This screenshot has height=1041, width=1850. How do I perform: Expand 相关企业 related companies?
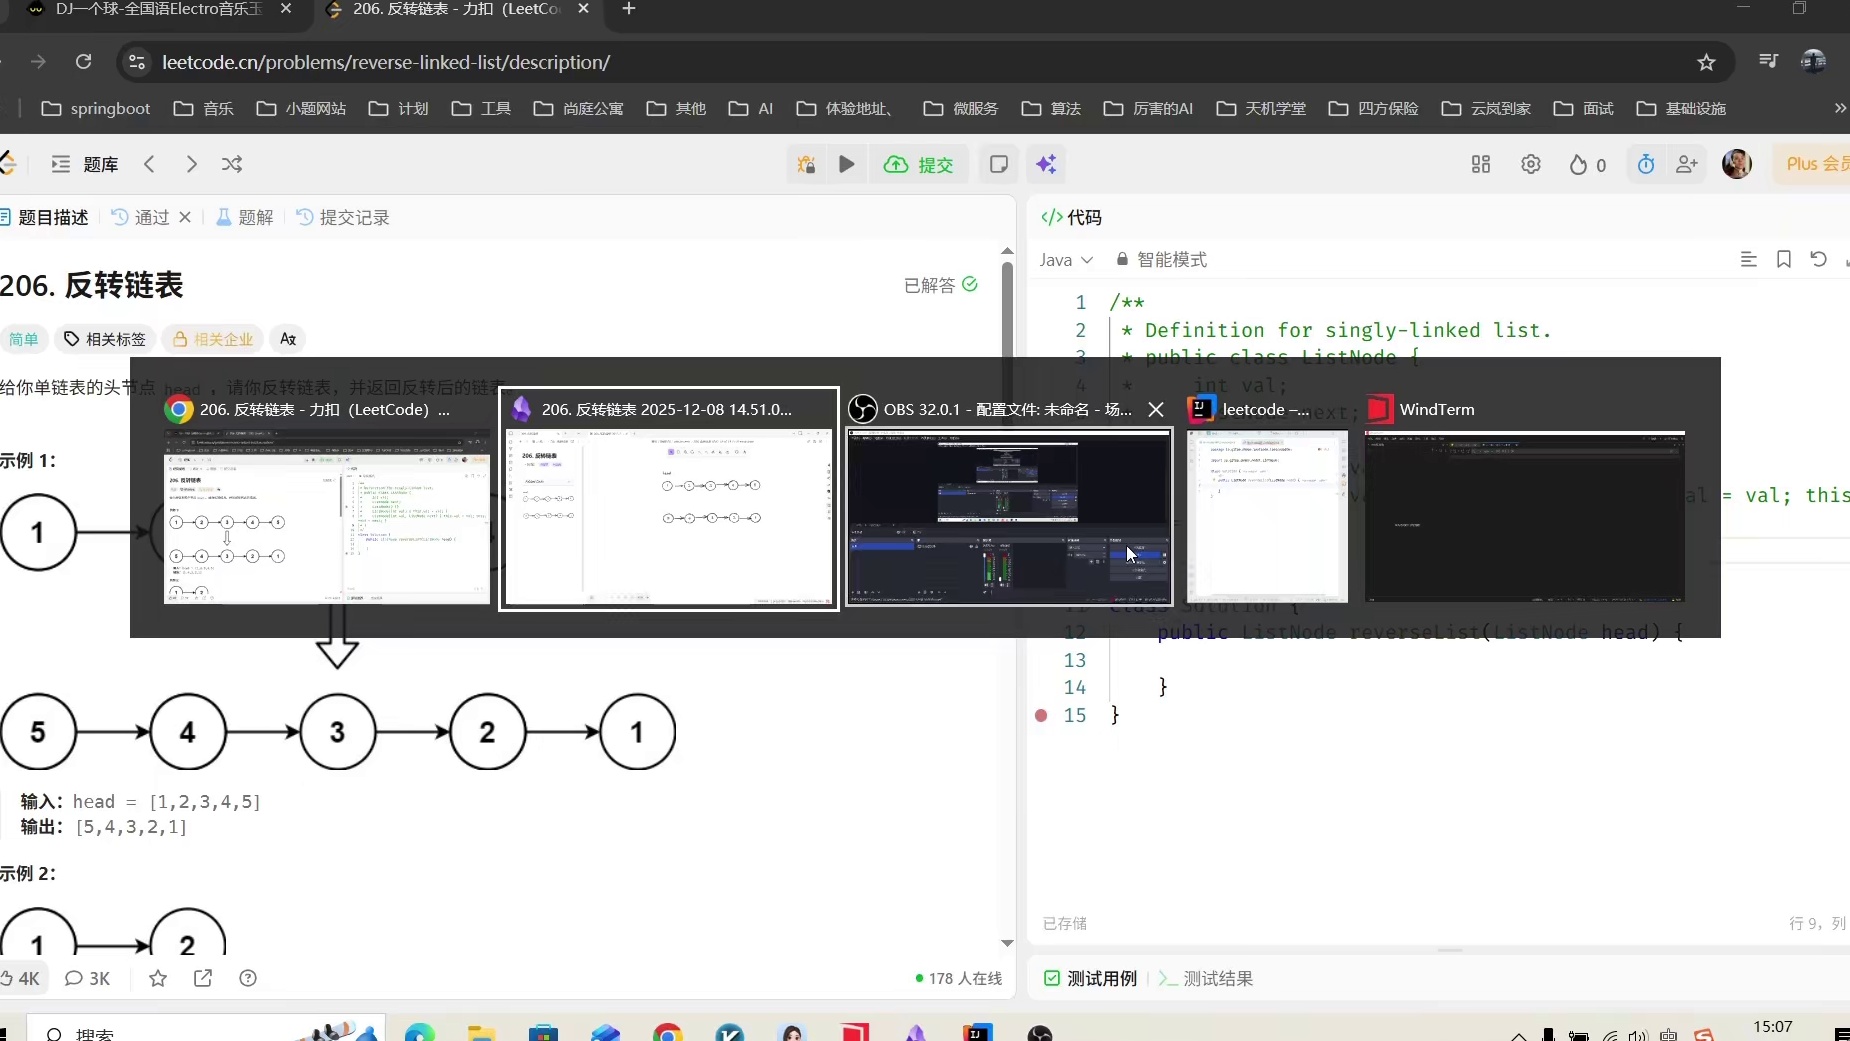[x=212, y=339]
